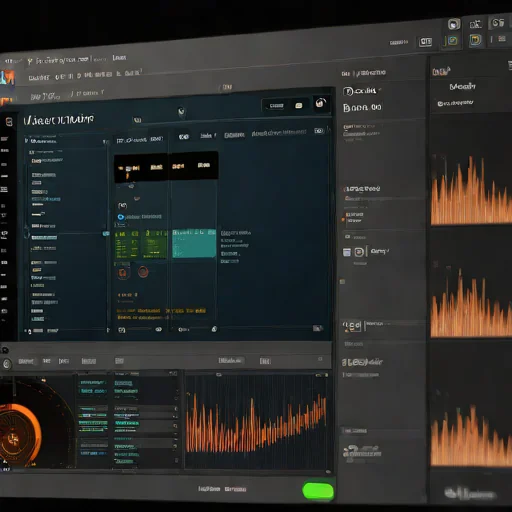The width and height of the screenshot is (512, 512).
Task: Open the dropdown next to the square icons in right panel
Action: 380,251
